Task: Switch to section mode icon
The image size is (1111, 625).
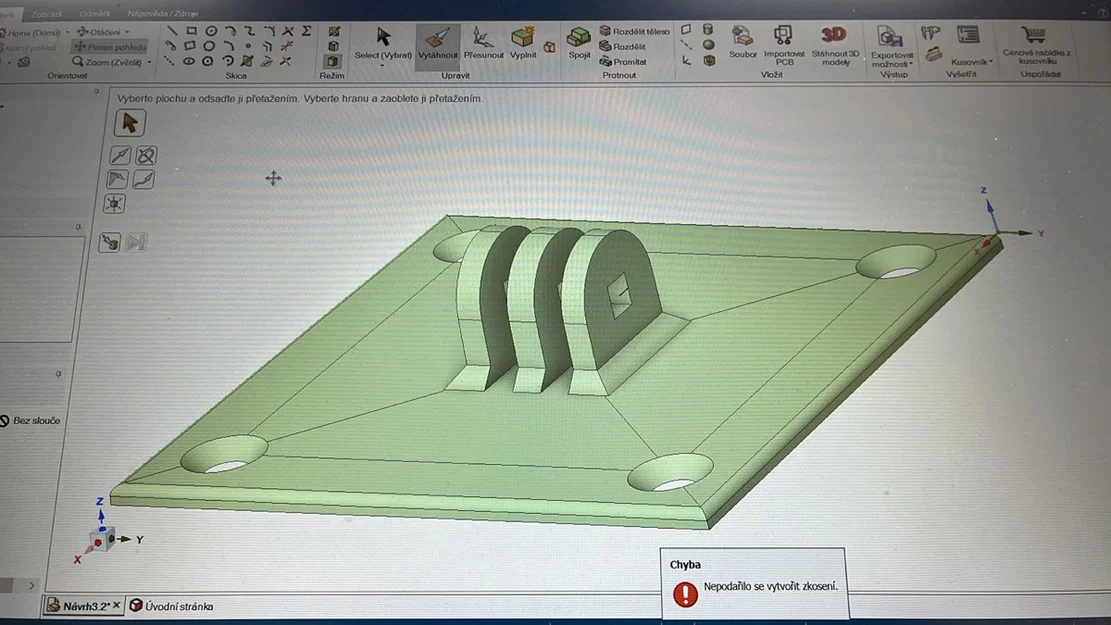Action: (333, 46)
